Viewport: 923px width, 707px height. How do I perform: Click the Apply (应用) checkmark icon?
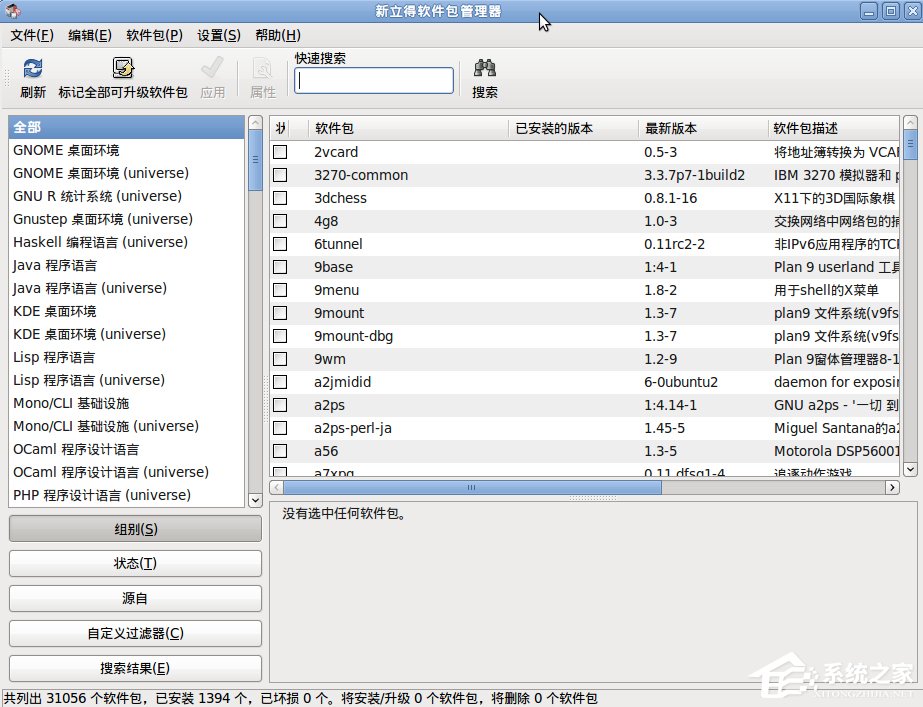(x=212, y=69)
